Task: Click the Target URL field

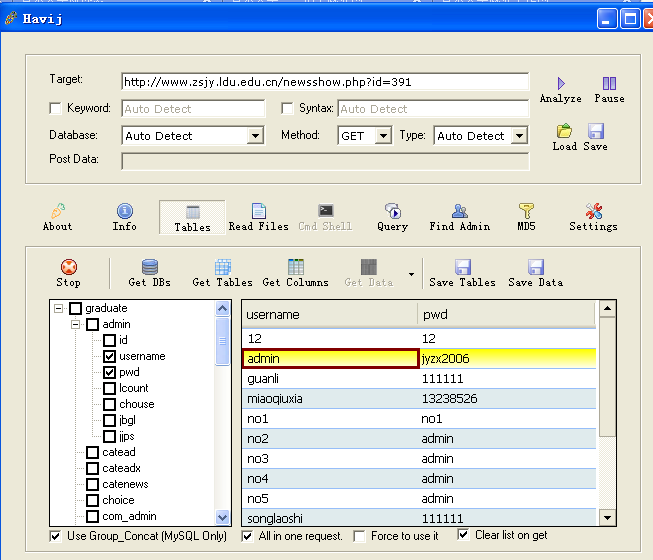Action: tap(325, 82)
